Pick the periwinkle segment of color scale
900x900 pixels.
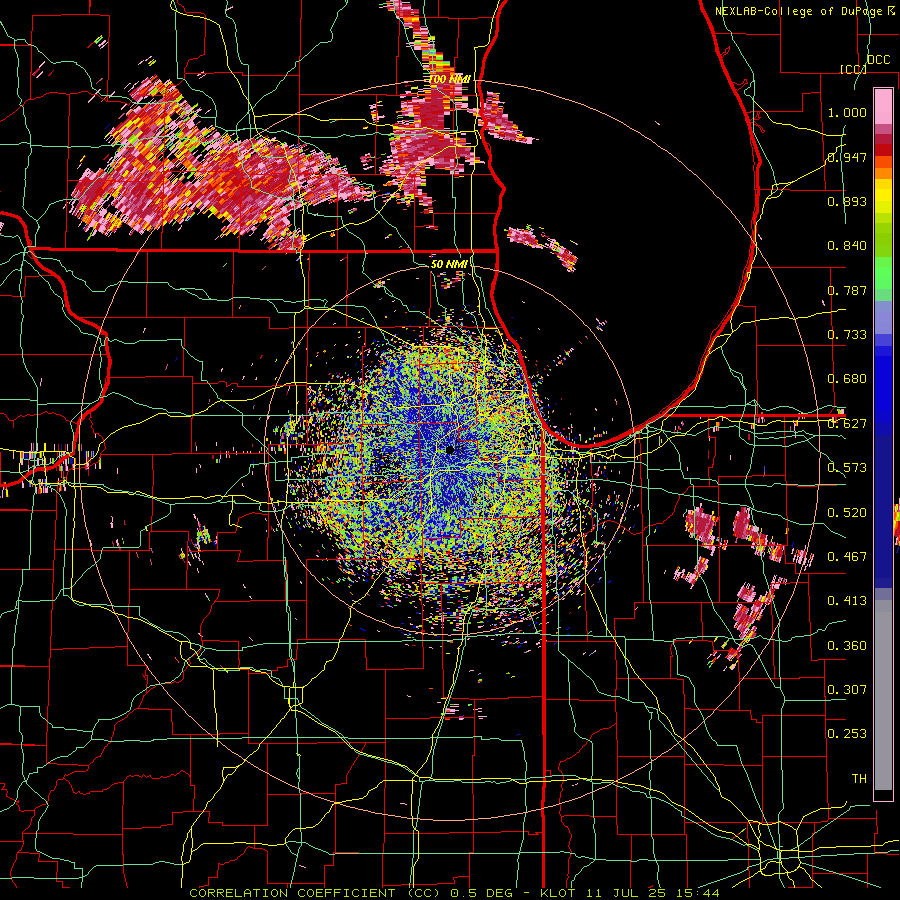[883, 317]
